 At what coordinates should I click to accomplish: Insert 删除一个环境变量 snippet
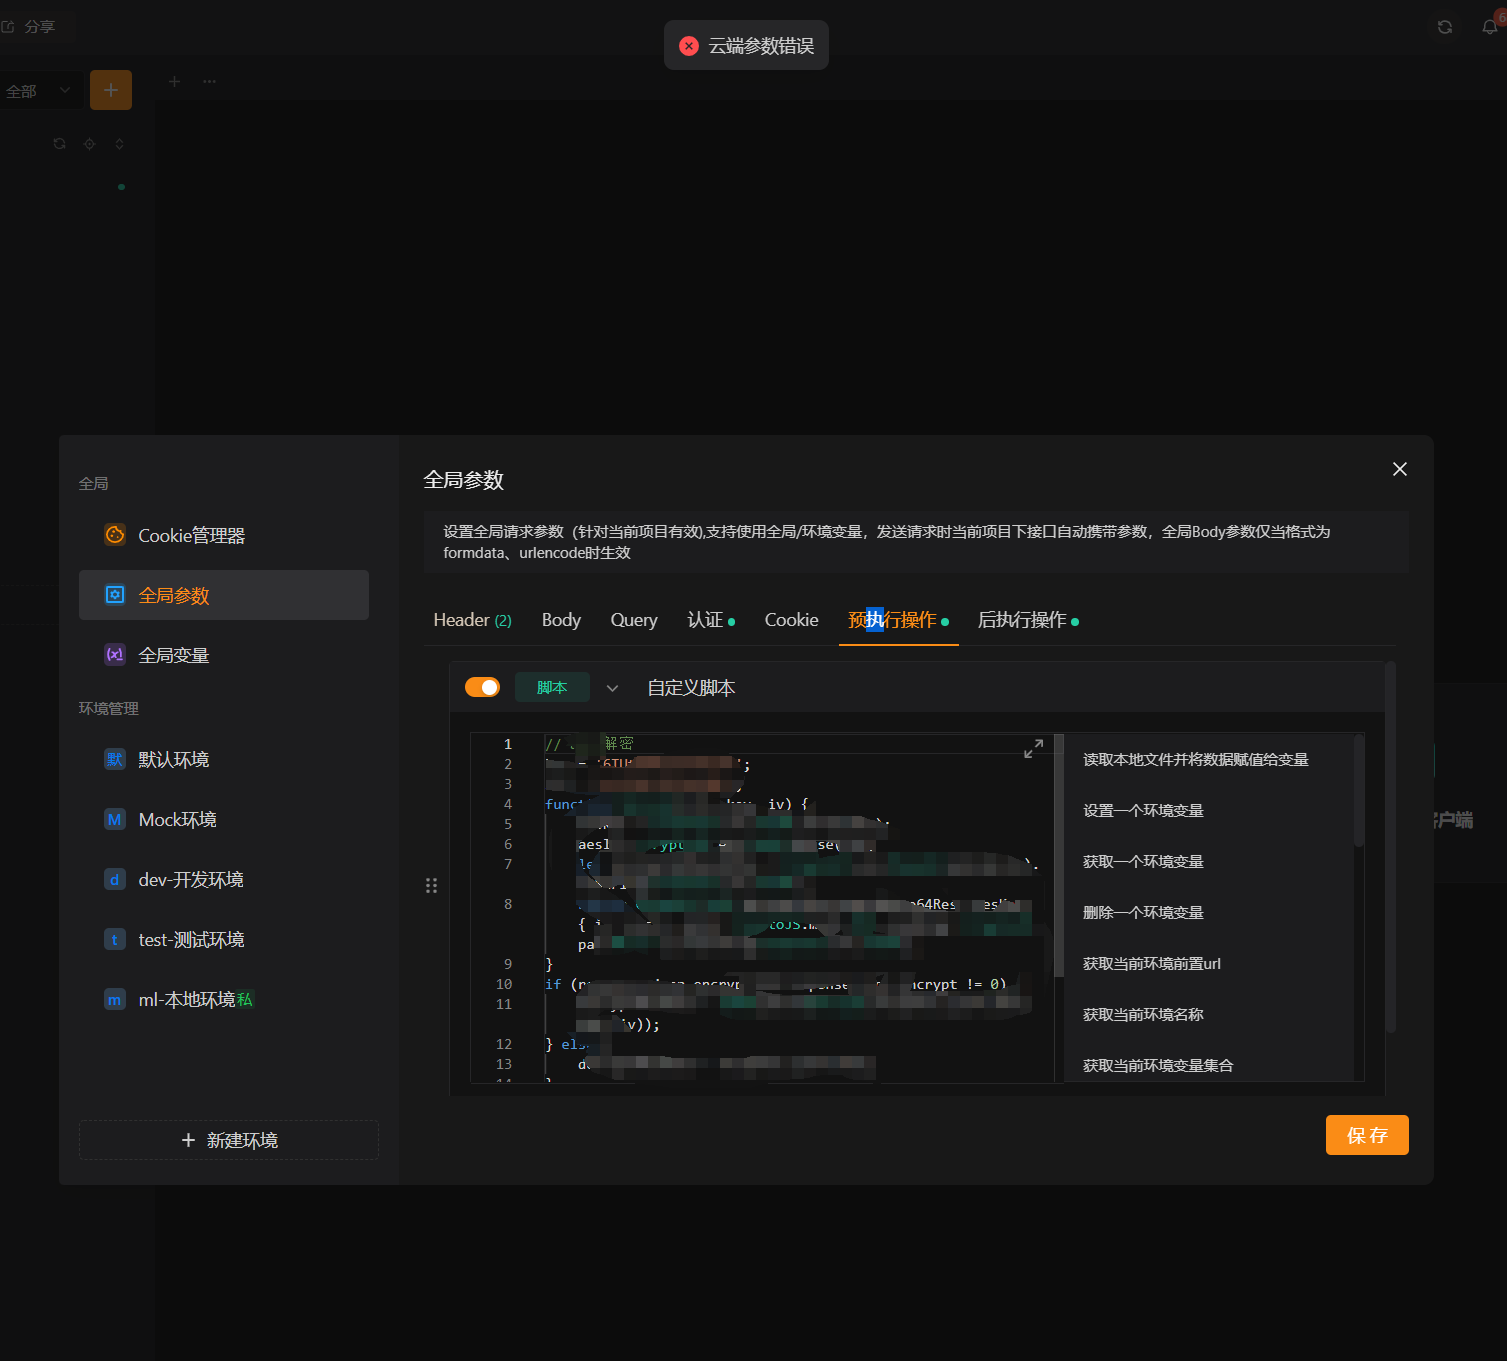pos(1143,912)
